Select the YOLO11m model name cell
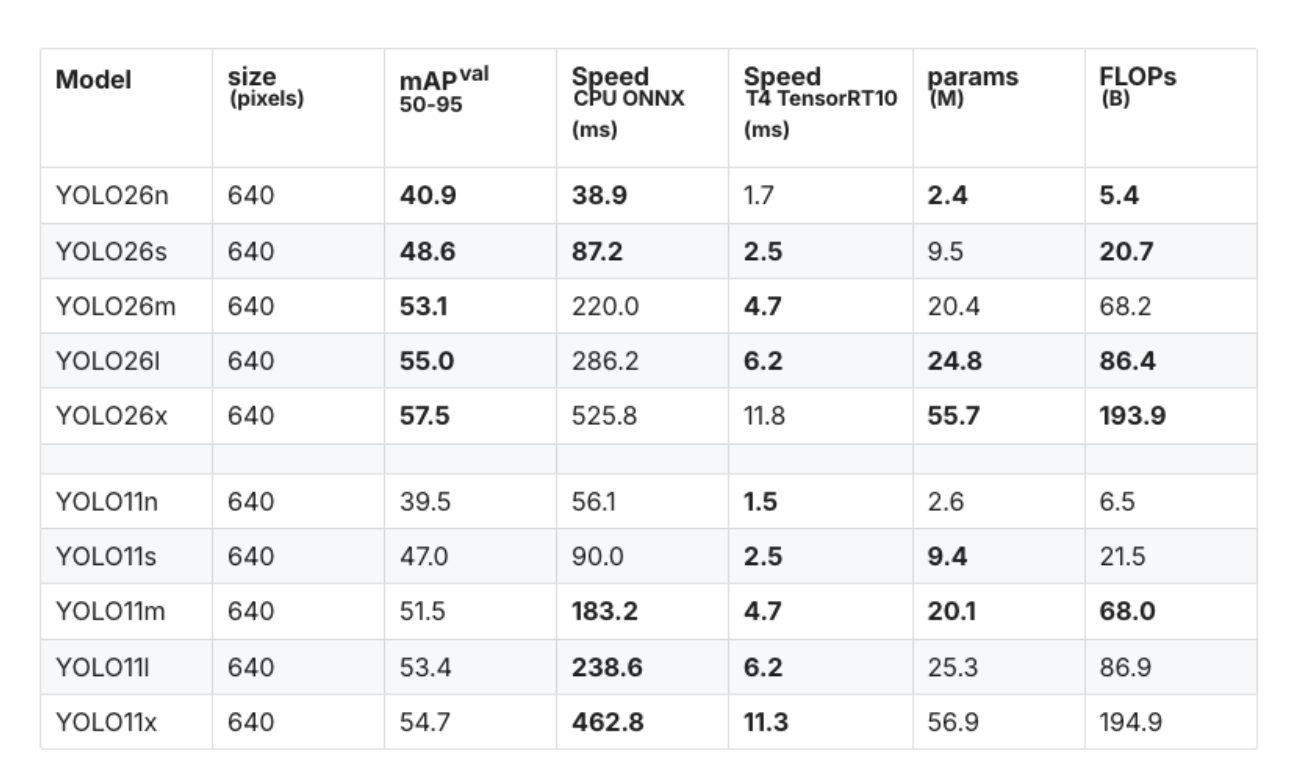The image size is (1290, 784). [110, 611]
